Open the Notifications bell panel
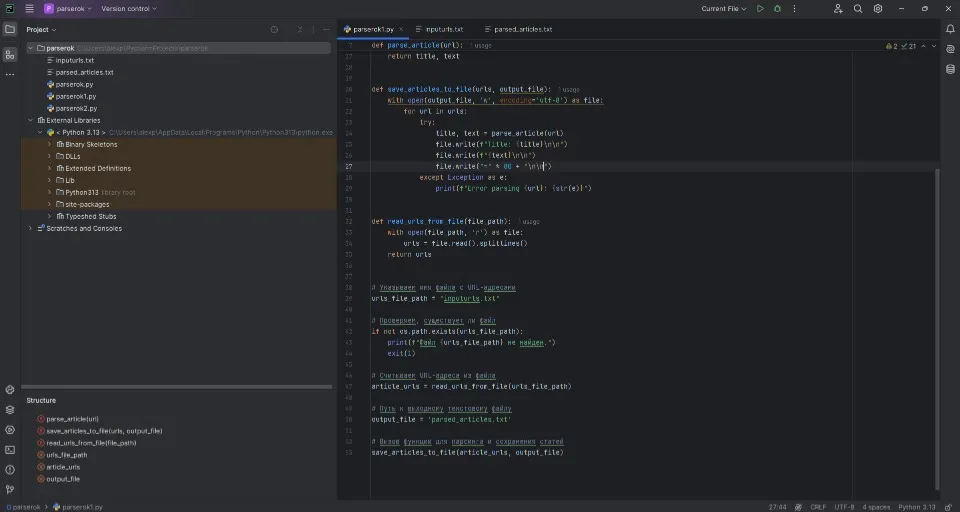Viewport: 960px width, 512px height. tap(950, 30)
